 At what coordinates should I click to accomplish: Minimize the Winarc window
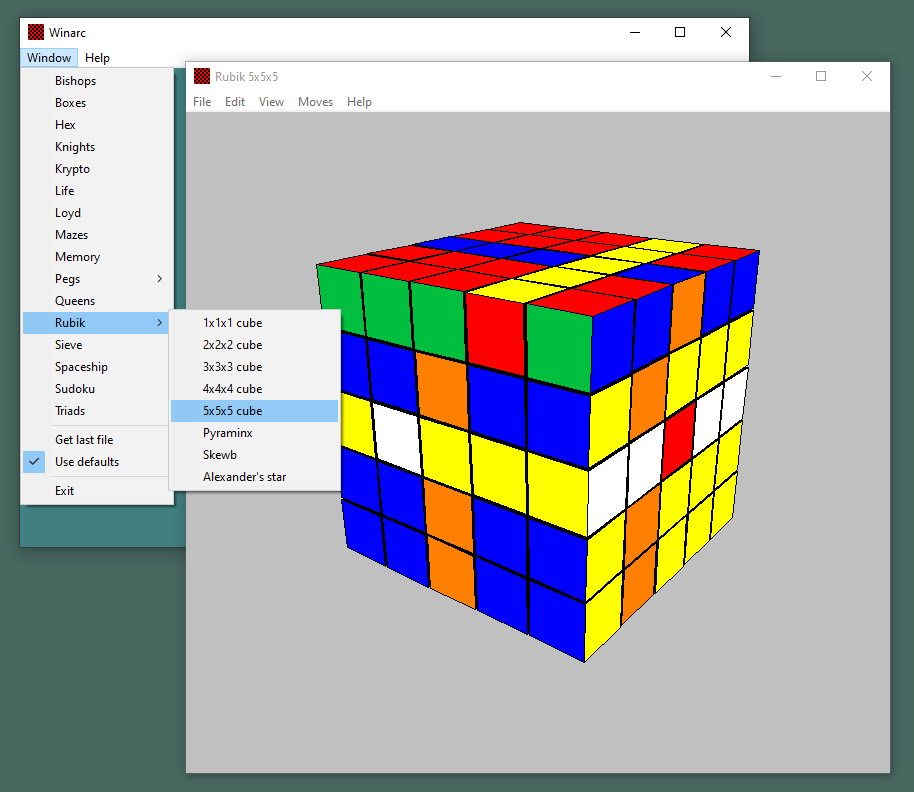point(635,32)
